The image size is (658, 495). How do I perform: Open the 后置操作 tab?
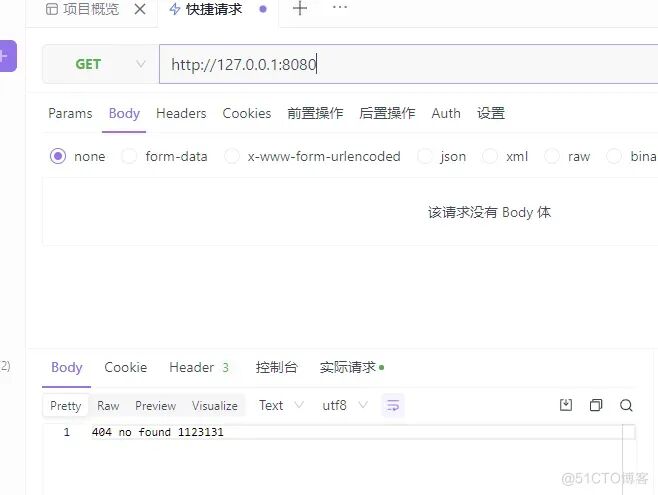387,113
